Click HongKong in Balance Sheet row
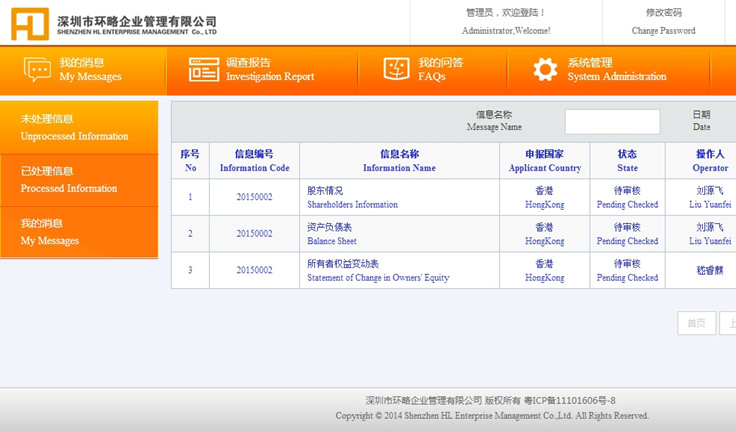 coord(544,241)
